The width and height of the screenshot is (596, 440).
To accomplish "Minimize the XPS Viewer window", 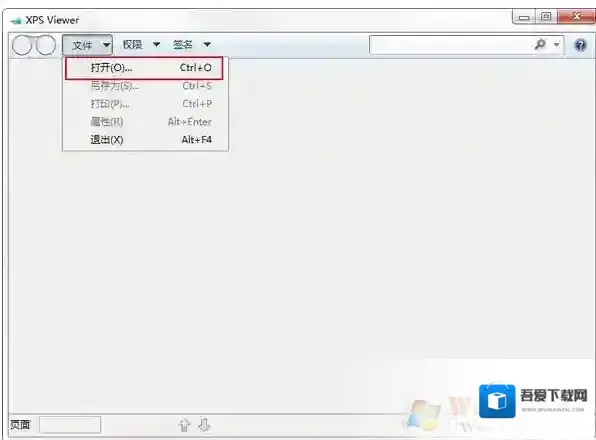I will (524, 17).
